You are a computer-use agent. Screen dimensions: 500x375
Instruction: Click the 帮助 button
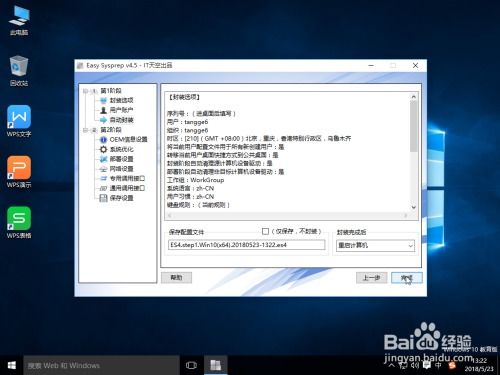tap(176, 278)
